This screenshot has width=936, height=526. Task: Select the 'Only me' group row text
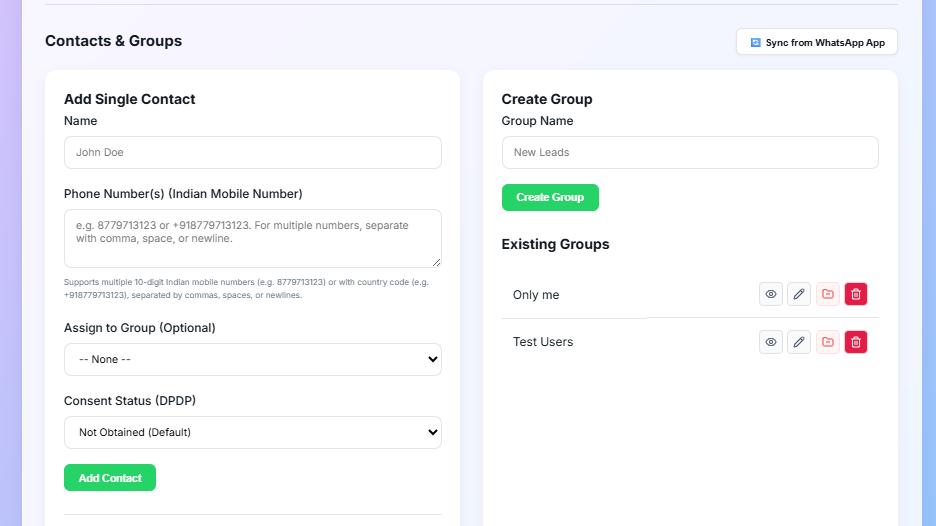click(x=536, y=295)
